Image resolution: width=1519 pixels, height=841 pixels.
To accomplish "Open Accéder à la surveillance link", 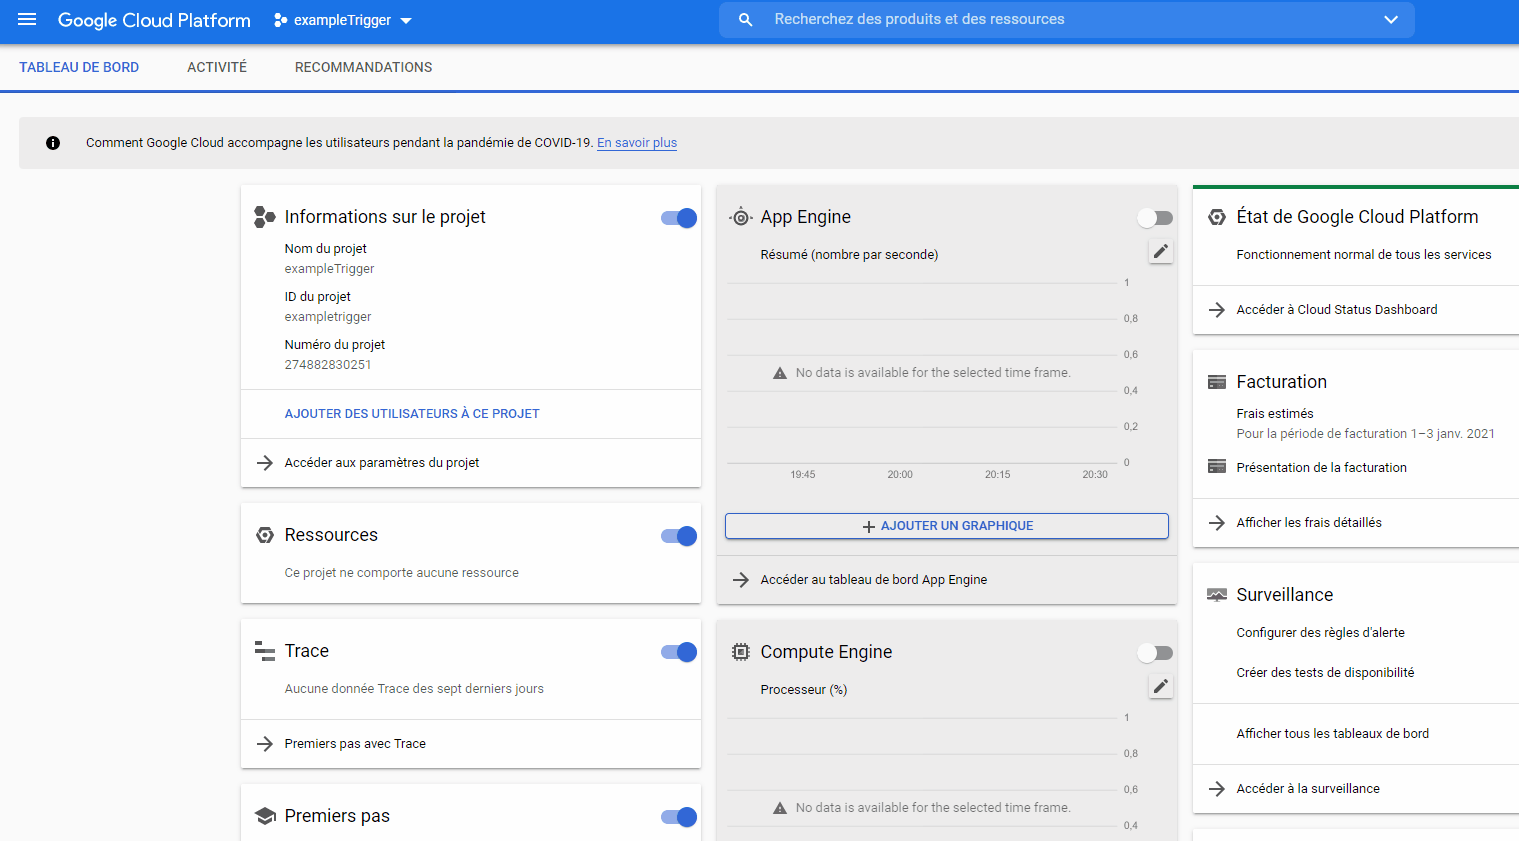I will [1308, 789].
